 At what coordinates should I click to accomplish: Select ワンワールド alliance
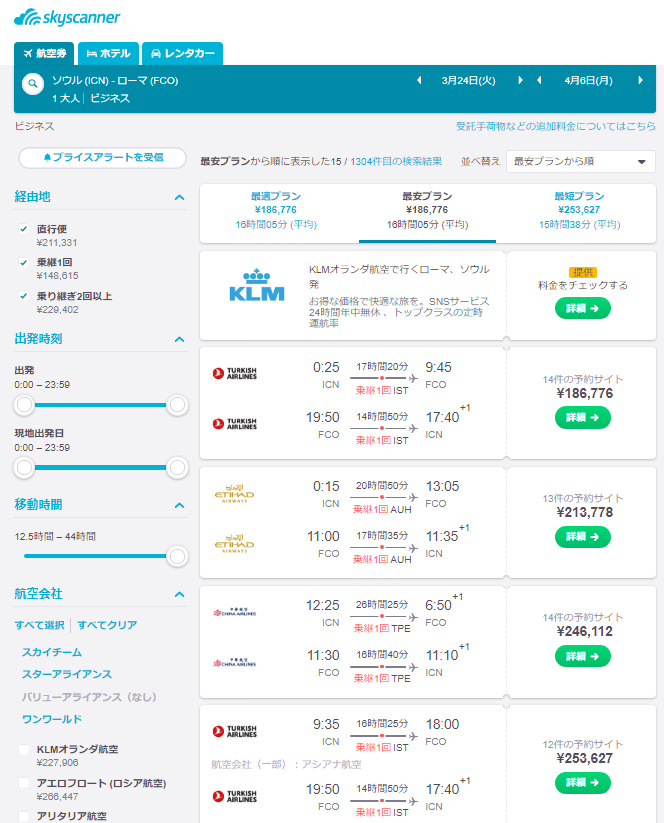point(51,719)
